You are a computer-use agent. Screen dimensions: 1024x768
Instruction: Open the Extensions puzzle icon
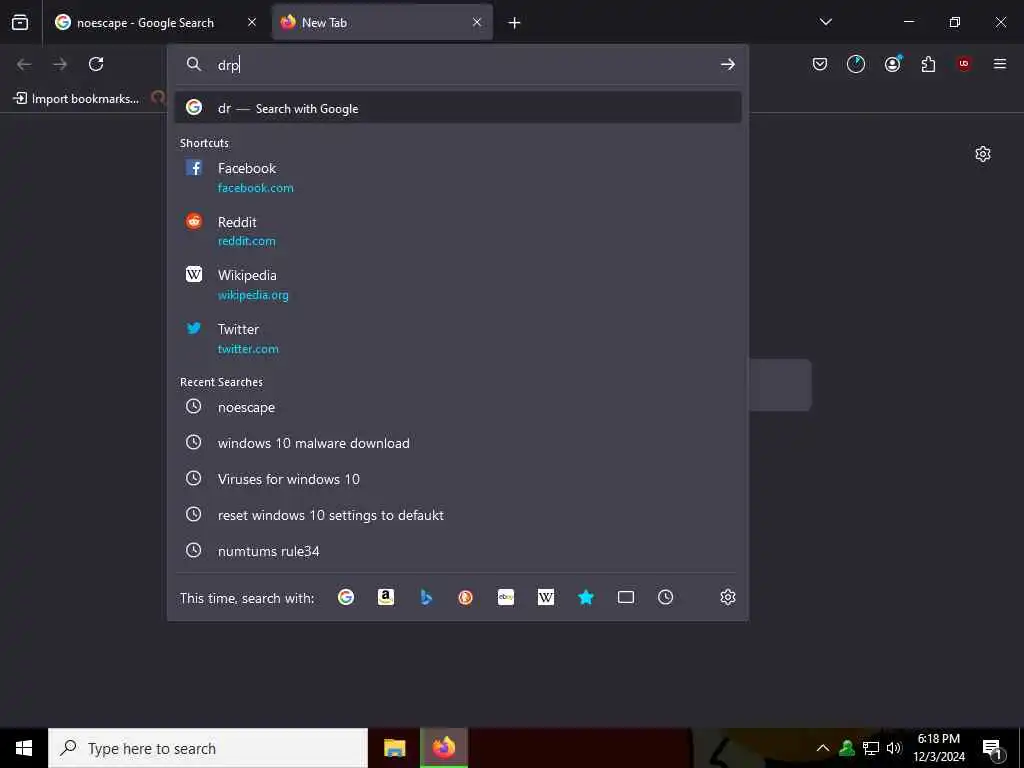(x=928, y=64)
